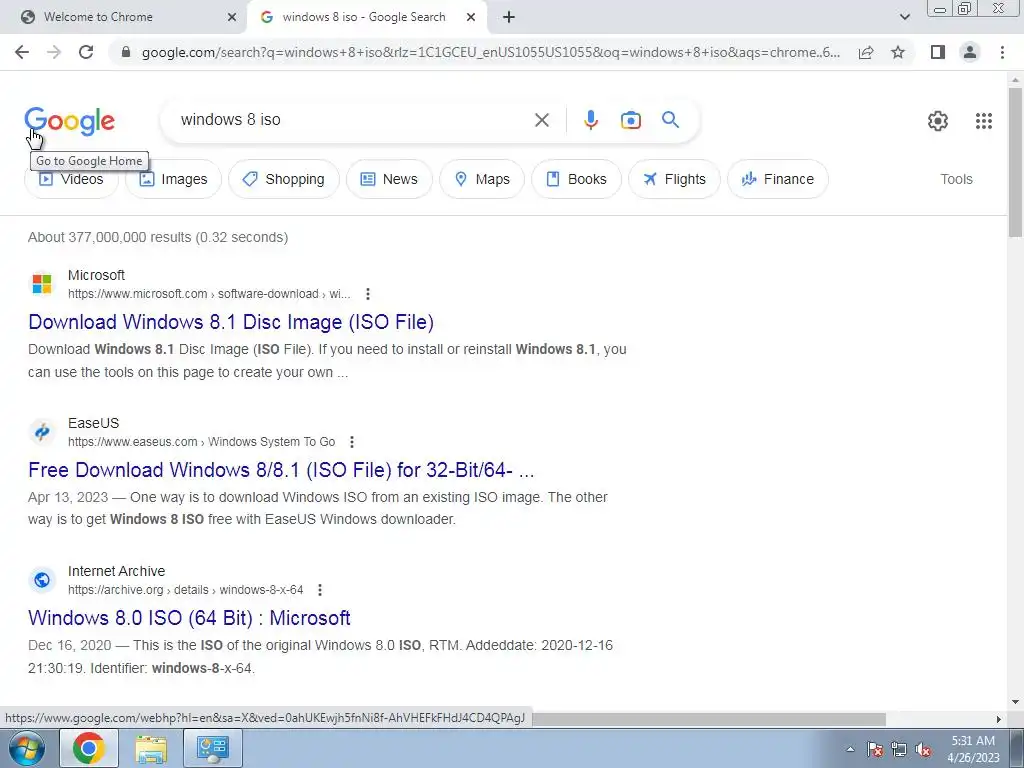This screenshot has height=768, width=1024.
Task: Click the browser forward arrow
Action: tap(54, 52)
